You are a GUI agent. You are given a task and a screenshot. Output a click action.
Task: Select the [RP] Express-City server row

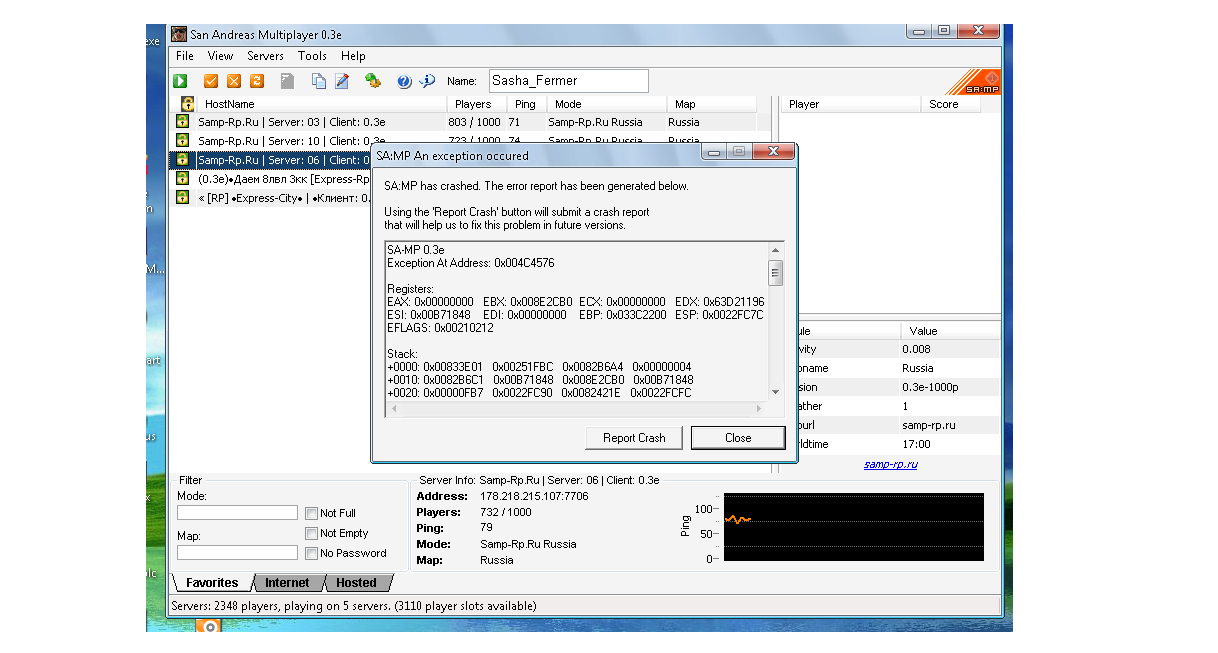(270, 197)
